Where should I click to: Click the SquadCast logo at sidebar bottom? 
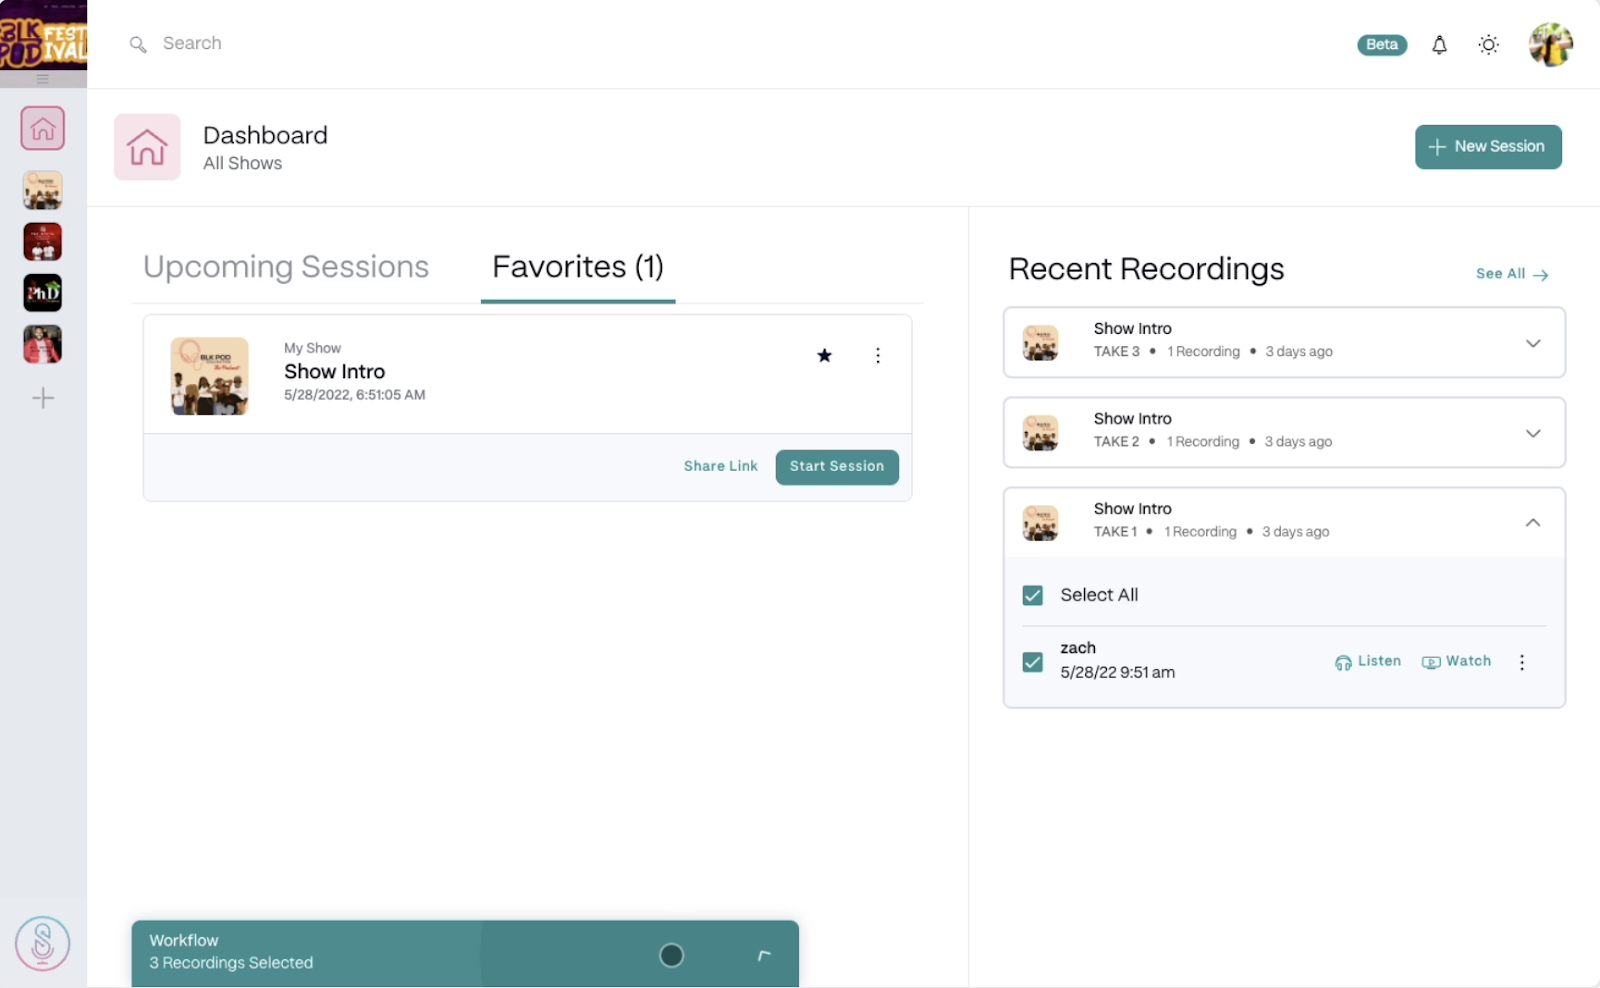tap(42, 942)
